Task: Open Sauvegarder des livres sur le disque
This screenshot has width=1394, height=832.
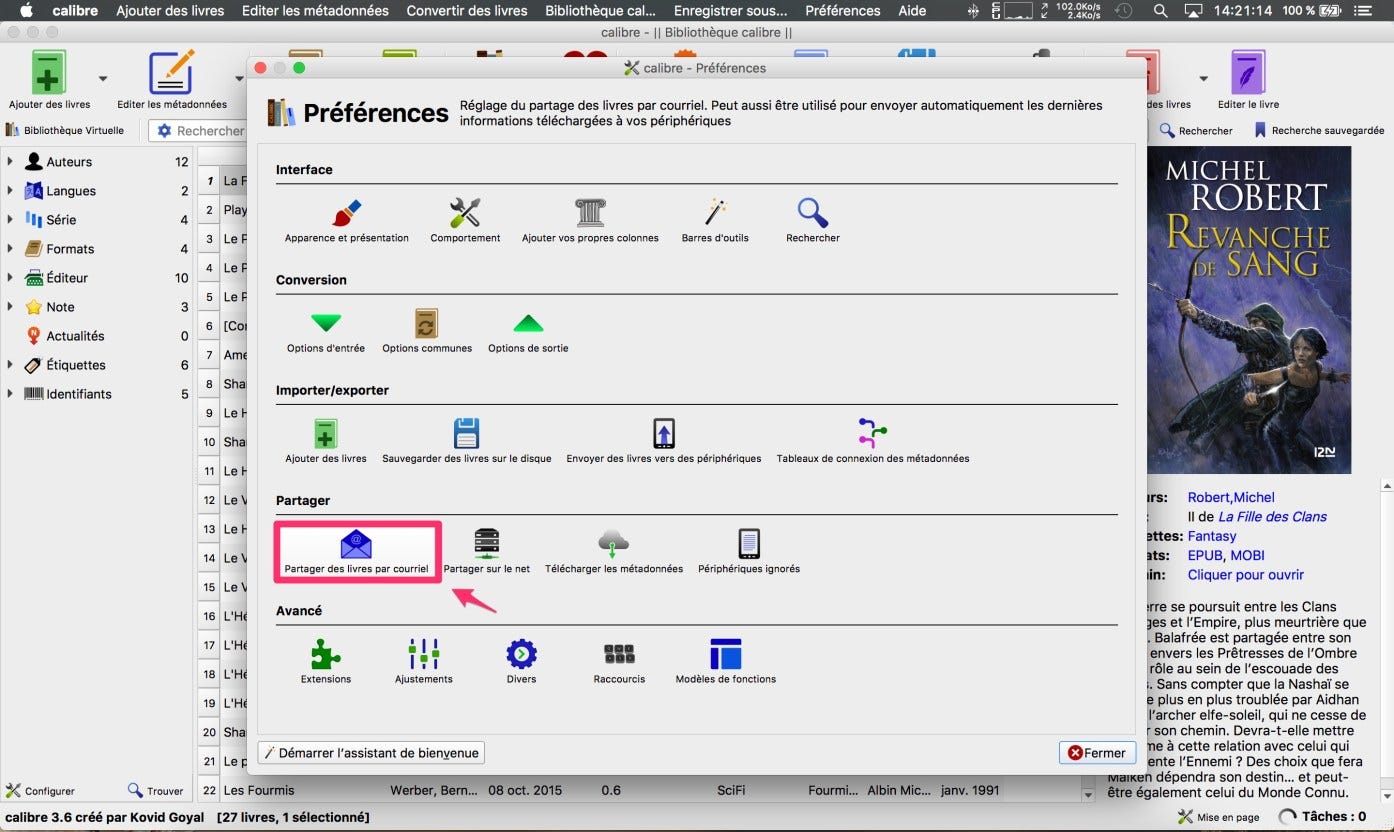Action: tap(467, 441)
